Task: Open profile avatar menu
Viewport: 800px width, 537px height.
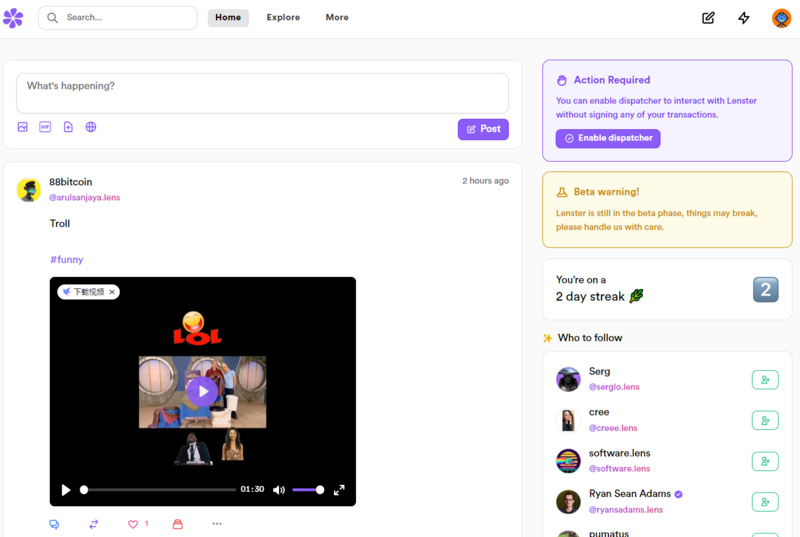Action: tap(781, 18)
